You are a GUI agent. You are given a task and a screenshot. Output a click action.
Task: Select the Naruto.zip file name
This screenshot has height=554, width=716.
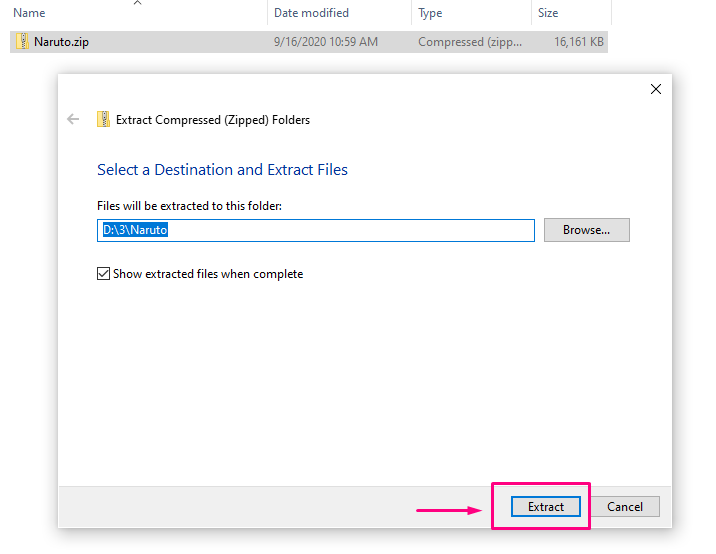pos(61,42)
